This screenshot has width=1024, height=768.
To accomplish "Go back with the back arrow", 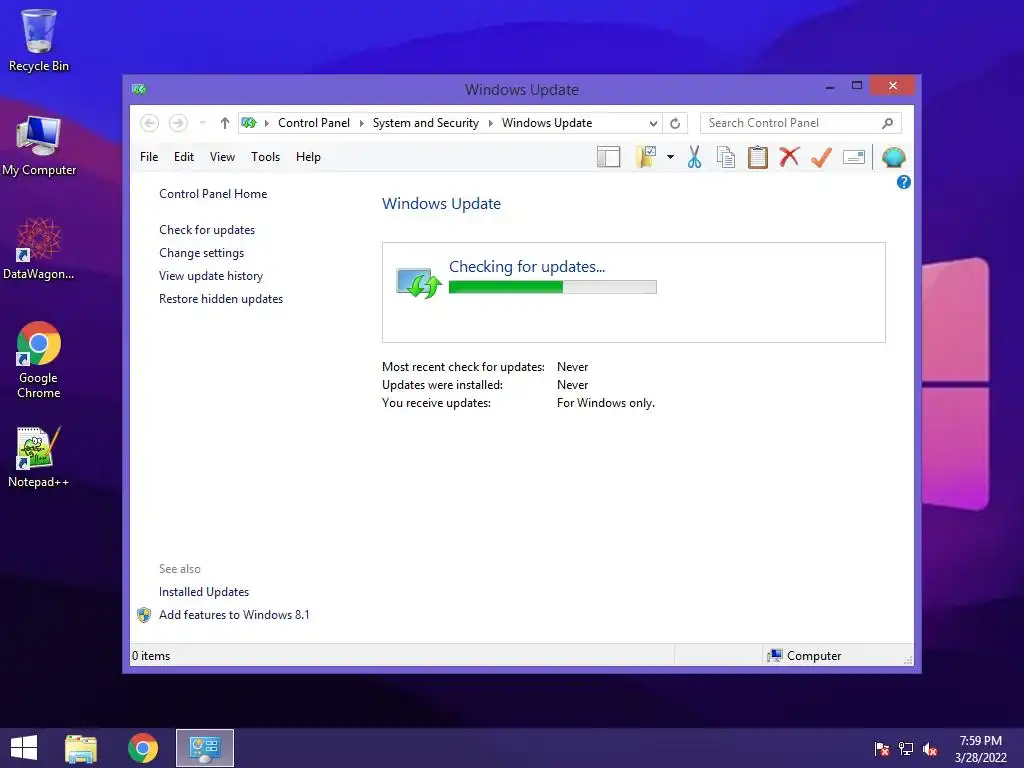I will pos(150,123).
